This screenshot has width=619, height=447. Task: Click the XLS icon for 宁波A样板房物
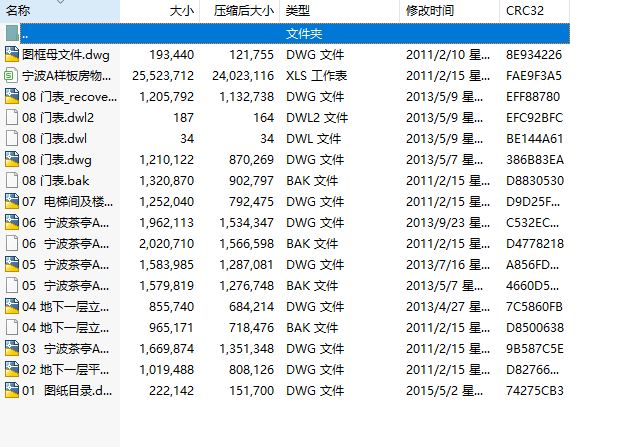[12, 76]
